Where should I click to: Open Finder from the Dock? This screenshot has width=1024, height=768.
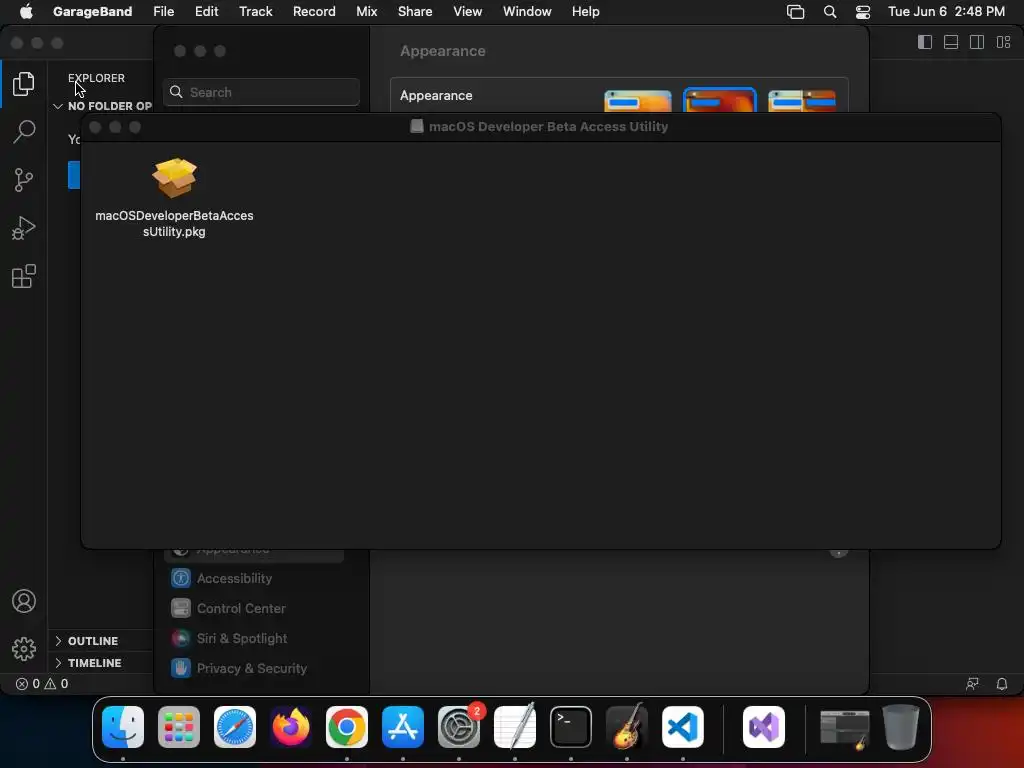[123, 727]
